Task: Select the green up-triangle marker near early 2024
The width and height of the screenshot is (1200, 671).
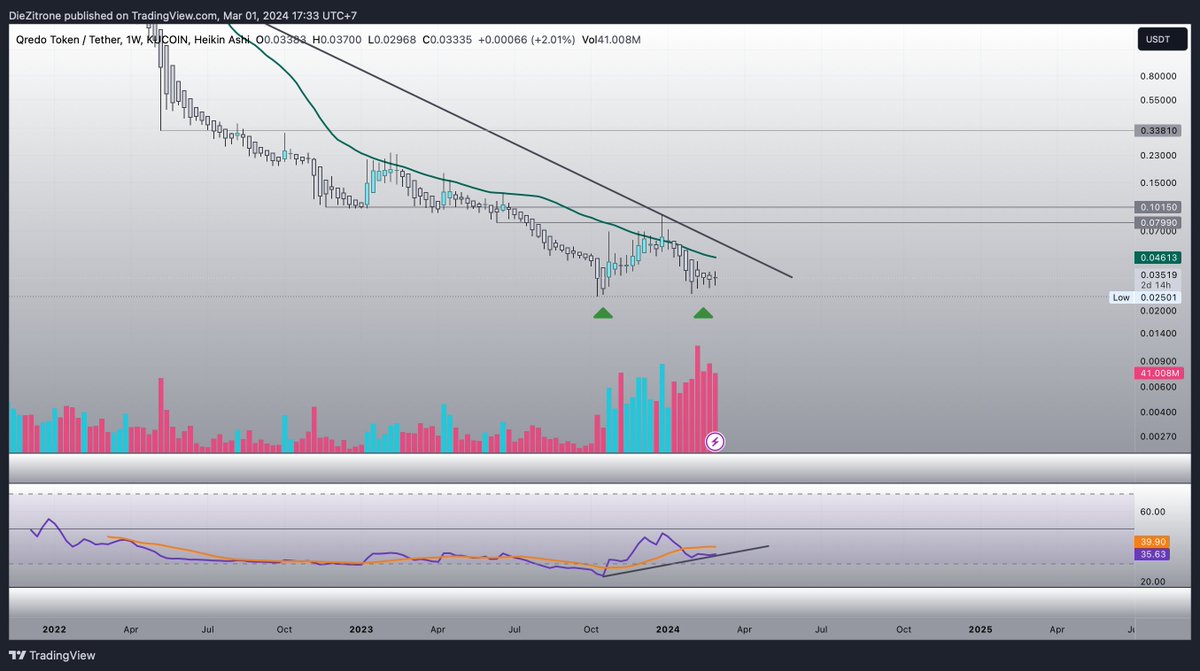Action: (703, 313)
